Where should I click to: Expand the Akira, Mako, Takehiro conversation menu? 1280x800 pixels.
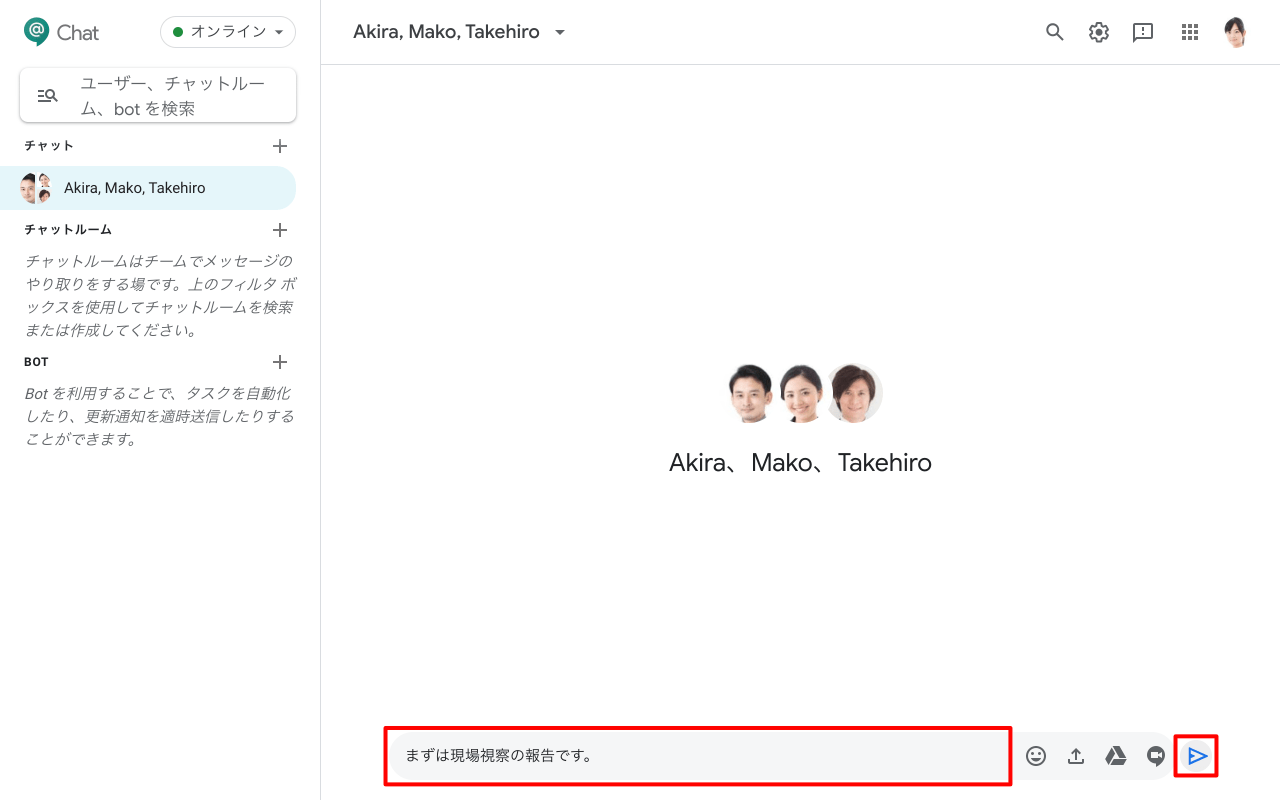[x=560, y=32]
